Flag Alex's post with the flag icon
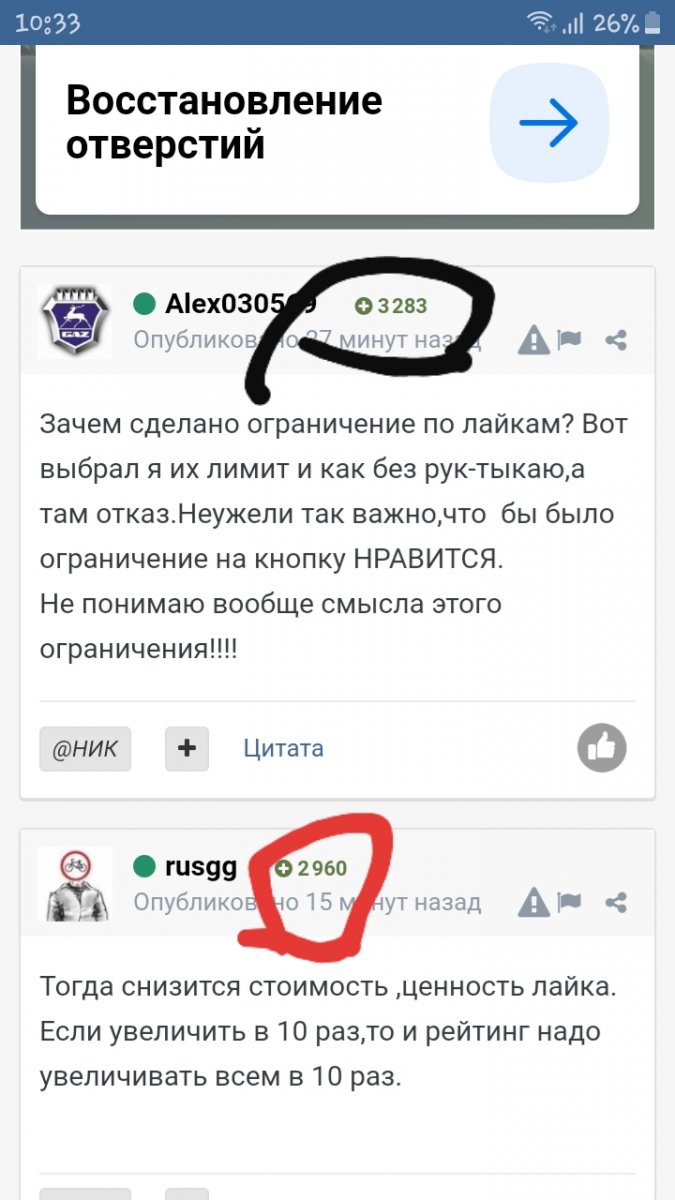Screen dimensions: 675x1200 (570, 340)
